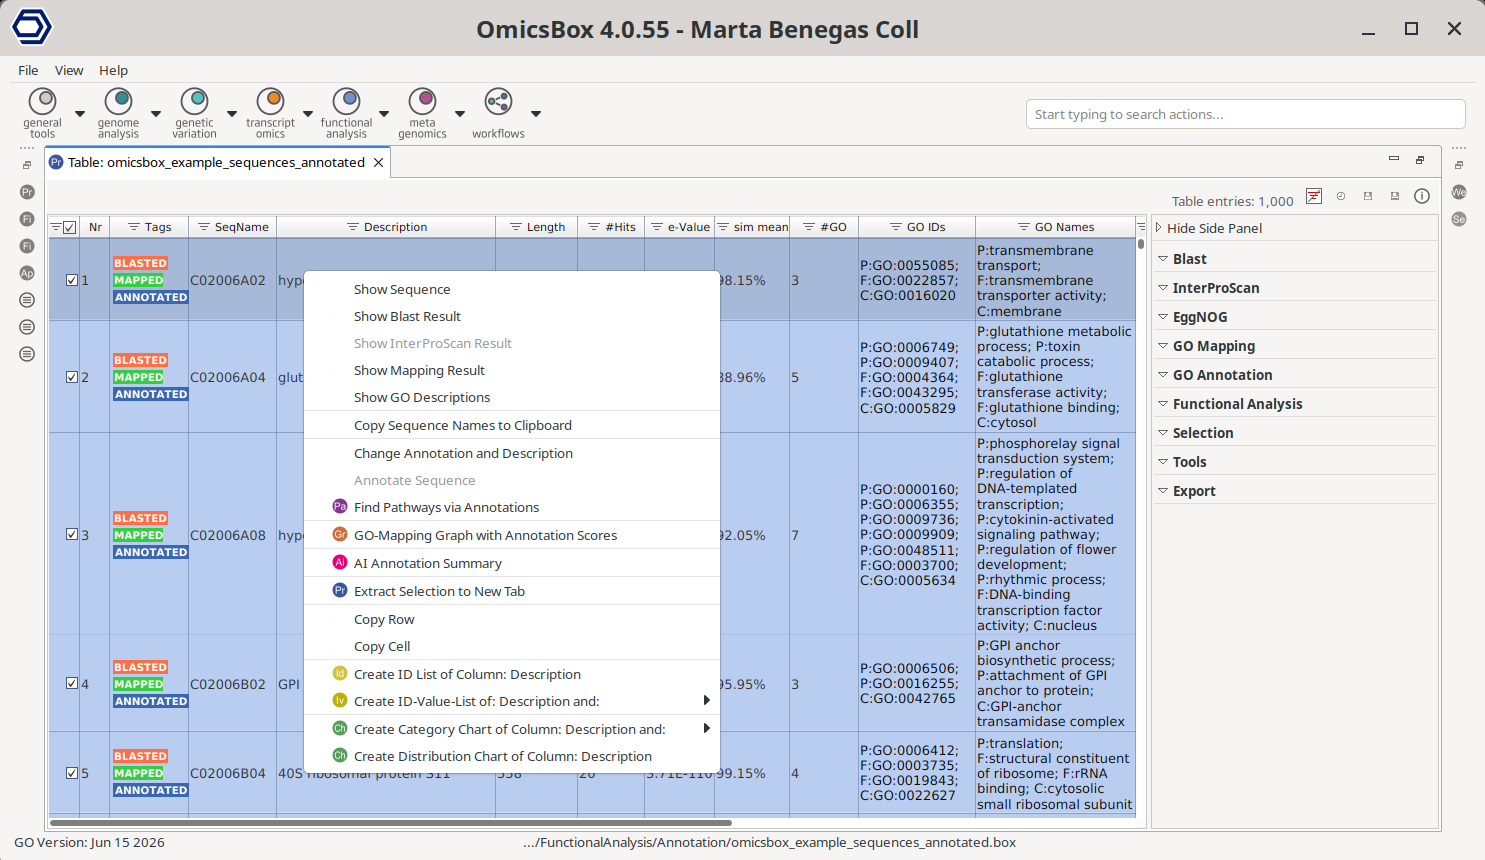The height and width of the screenshot is (860, 1485).
Task: Click the Ap icon in left sidebar
Action: [27, 273]
